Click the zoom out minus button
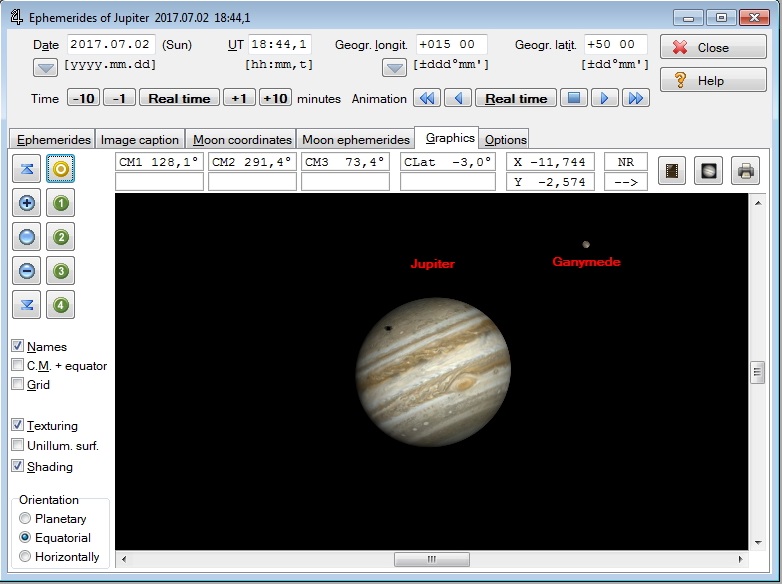The width and height of the screenshot is (782, 584). point(27,271)
